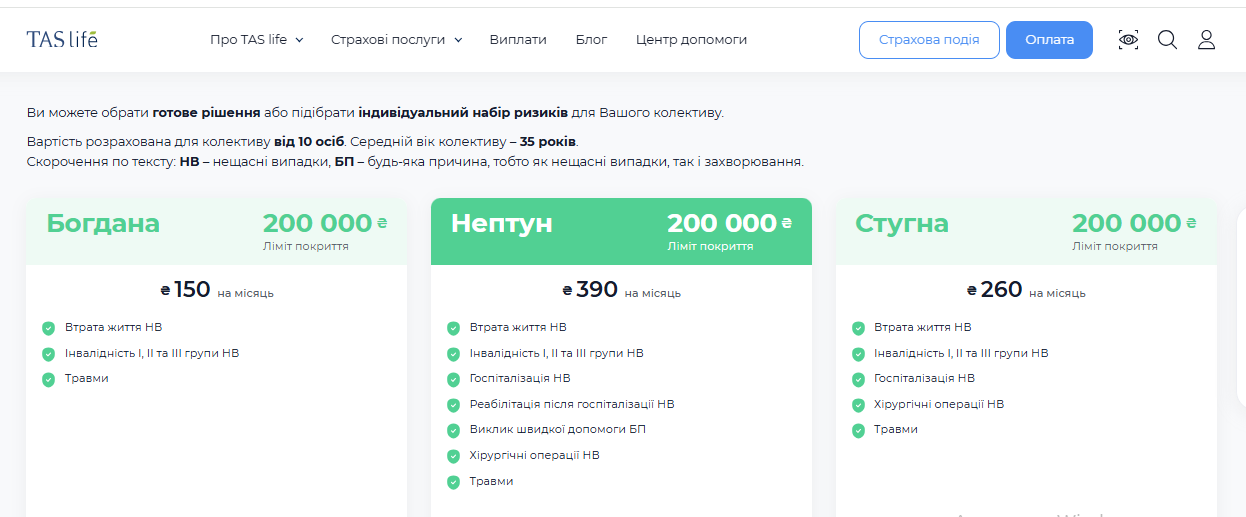Click Госпіталізація НВ text in Нептун card

520,378
